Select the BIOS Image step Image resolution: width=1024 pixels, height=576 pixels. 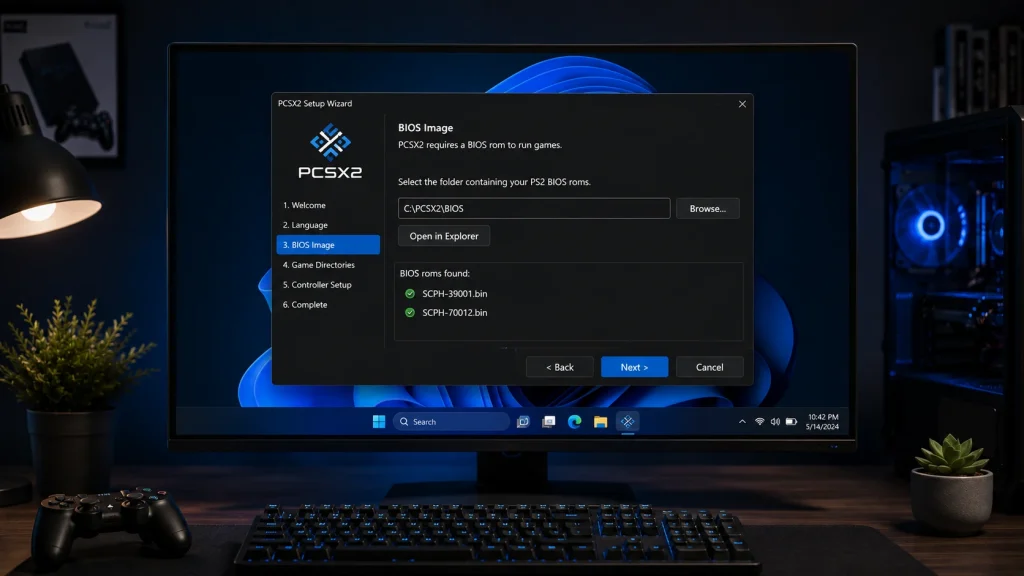(x=328, y=245)
